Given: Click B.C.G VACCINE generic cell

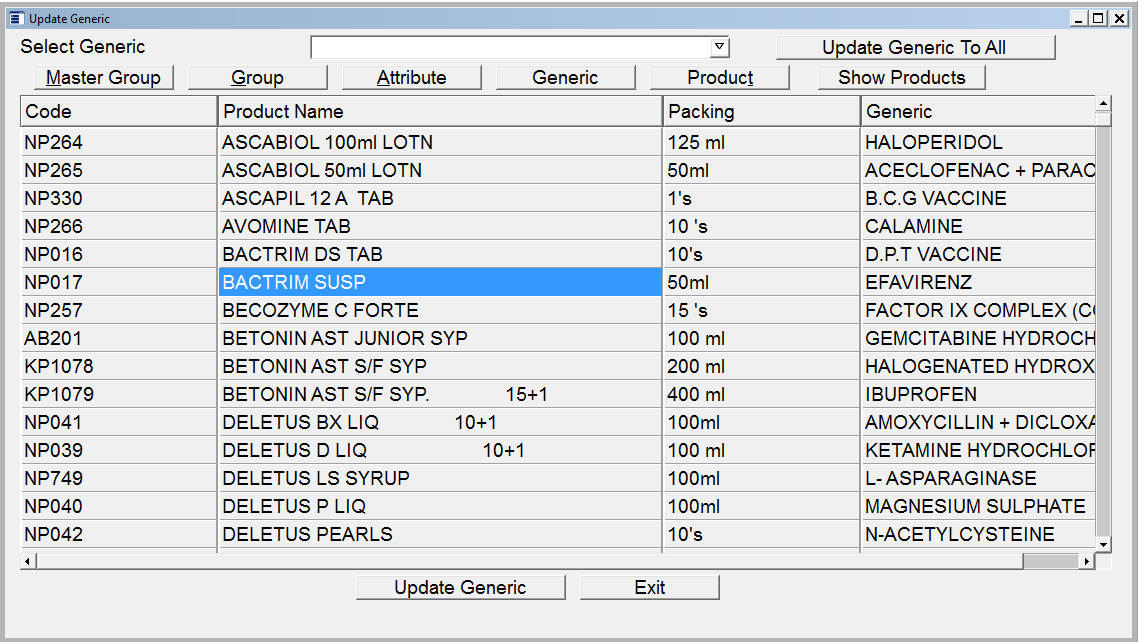Looking at the screenshot, I should (978, 198).
